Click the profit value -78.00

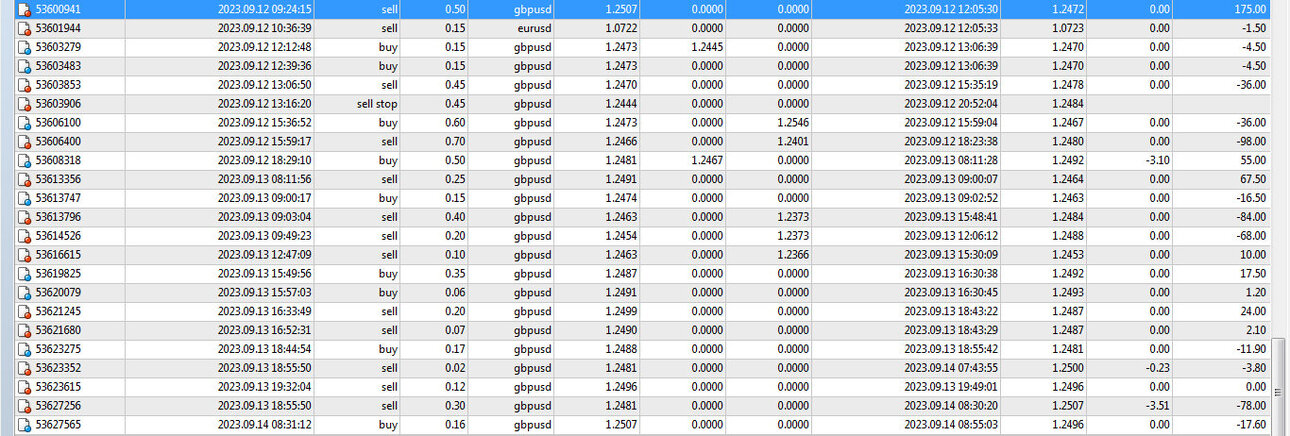(1249, 406)
